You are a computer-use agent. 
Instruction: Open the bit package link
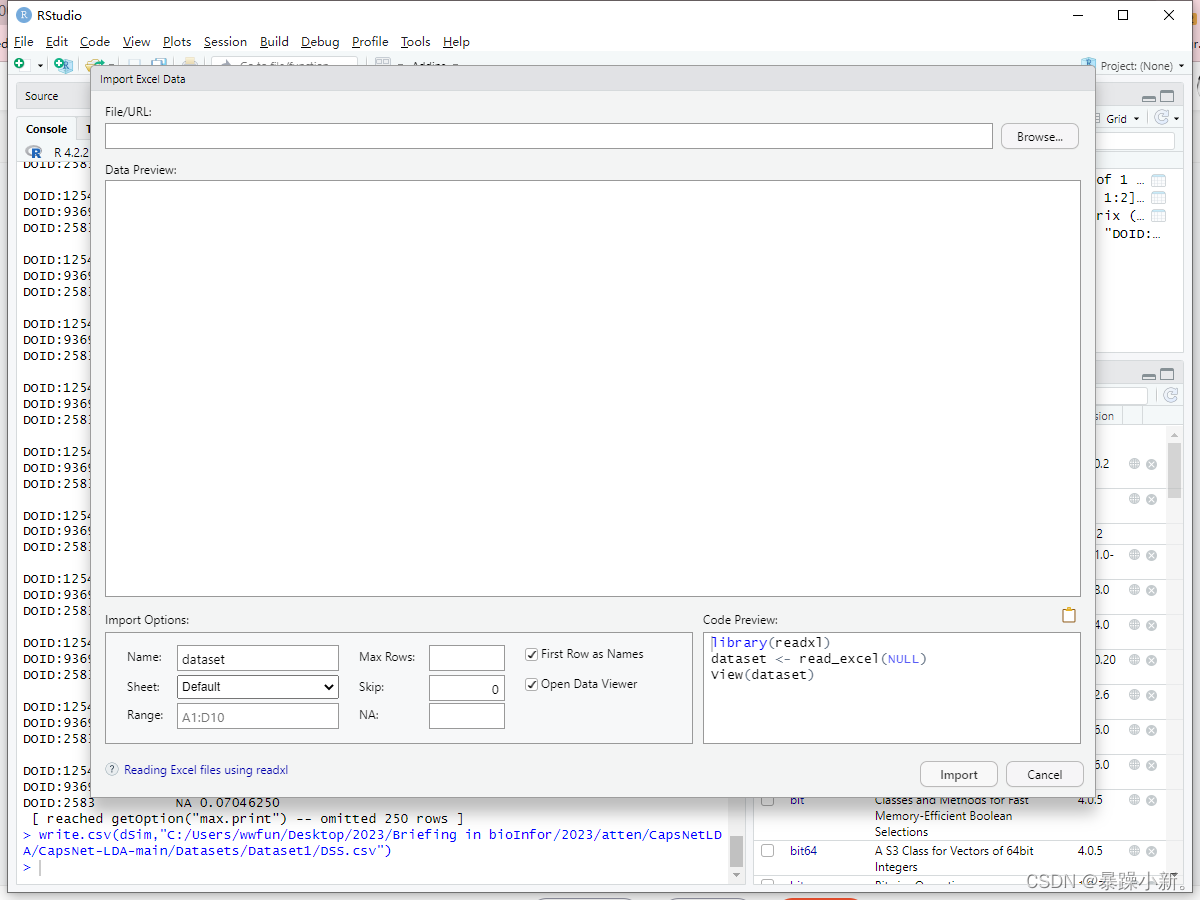click(797, 800)
